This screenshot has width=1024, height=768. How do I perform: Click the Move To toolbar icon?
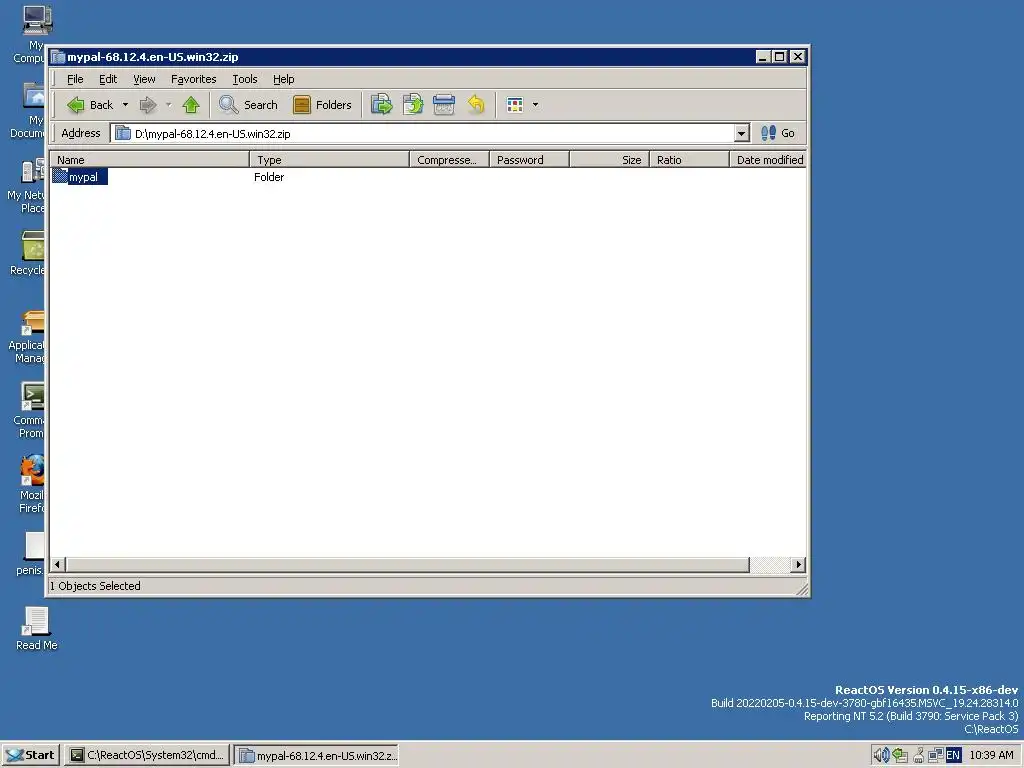point(381,104)
